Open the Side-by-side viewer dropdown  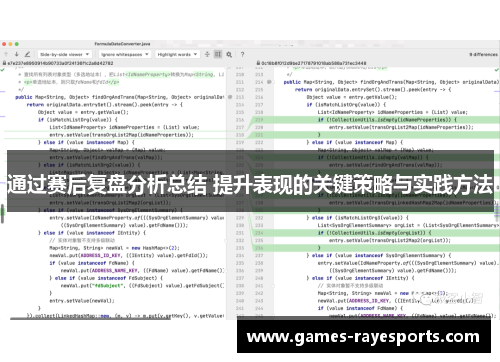tap(64, 54)
